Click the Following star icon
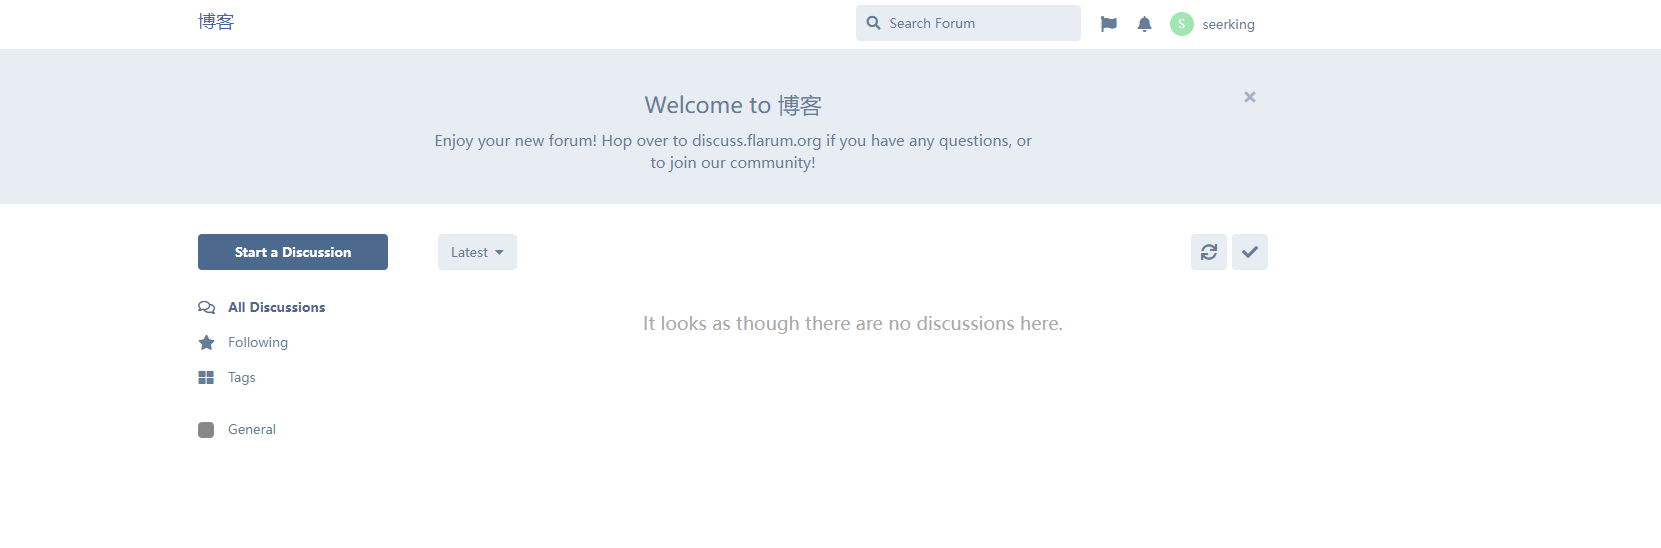The width and height of the screenshot is (1661, 548). (207, 342)
